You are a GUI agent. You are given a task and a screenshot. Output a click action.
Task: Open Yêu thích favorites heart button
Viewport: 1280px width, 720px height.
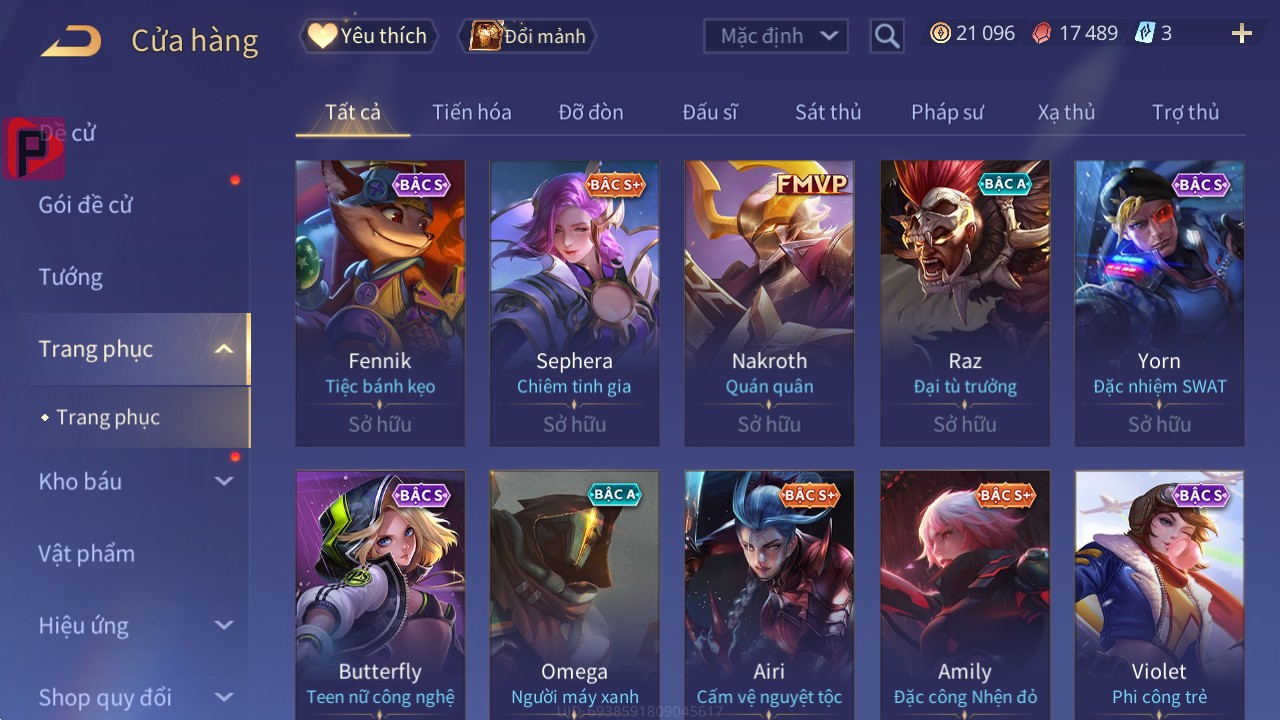tap(367, 36)
